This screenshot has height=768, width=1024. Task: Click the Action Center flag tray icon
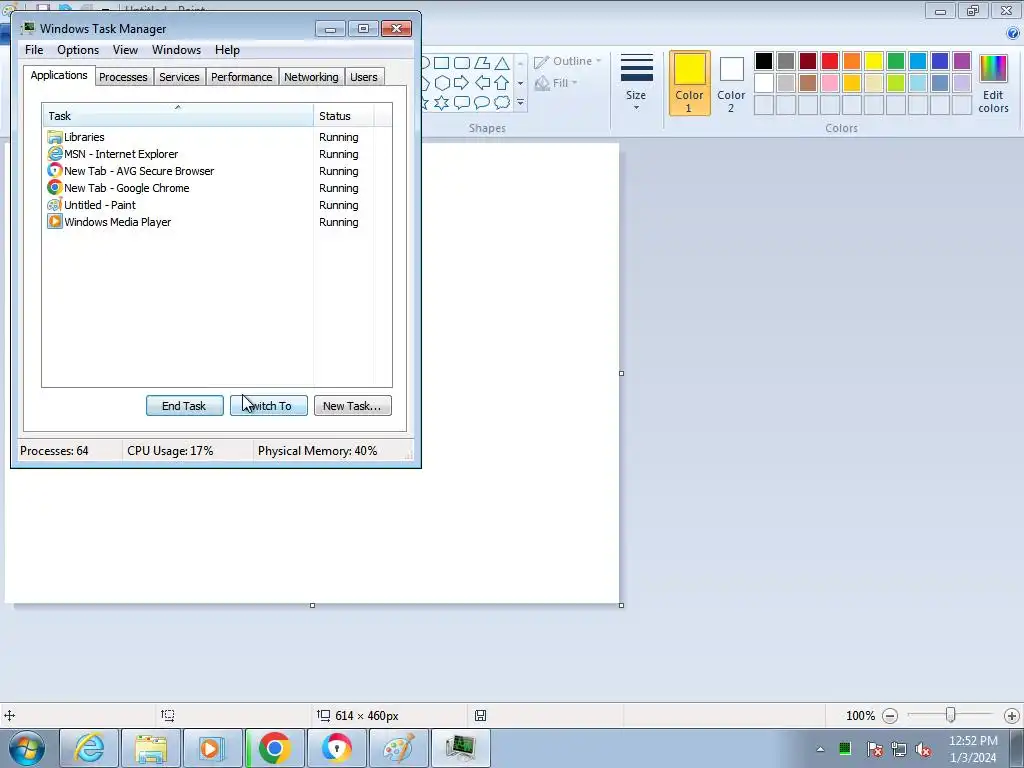click(874, 749)
